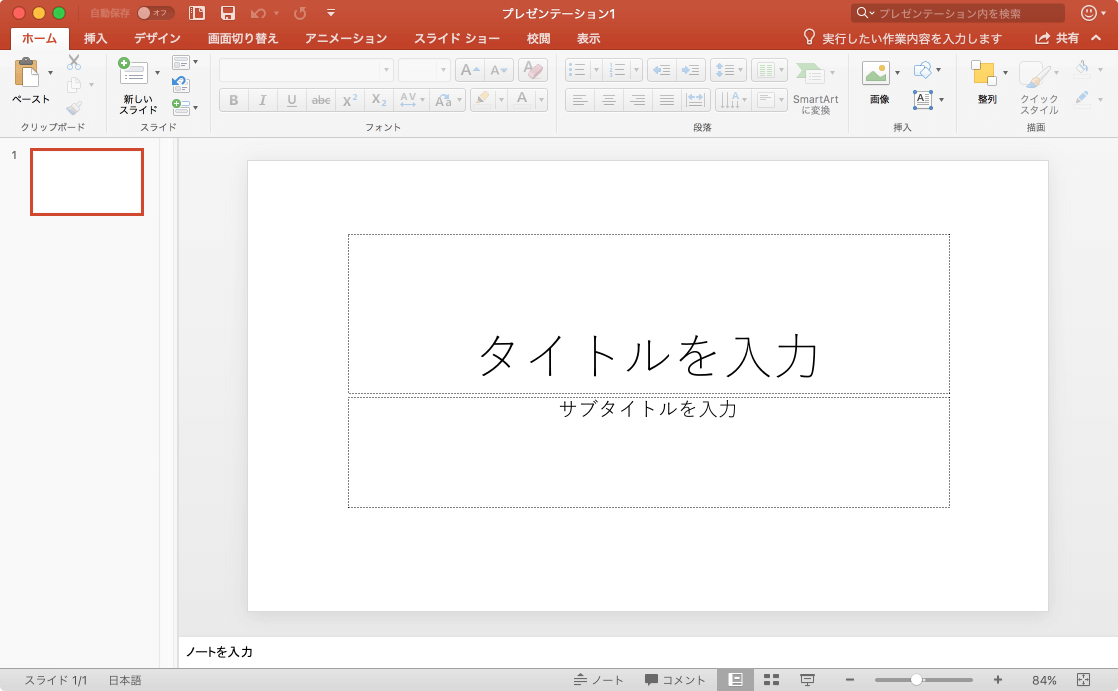1118x691 pixels.
Task: Insert a new slide with the New Slide icon
Action: [133, 73]
